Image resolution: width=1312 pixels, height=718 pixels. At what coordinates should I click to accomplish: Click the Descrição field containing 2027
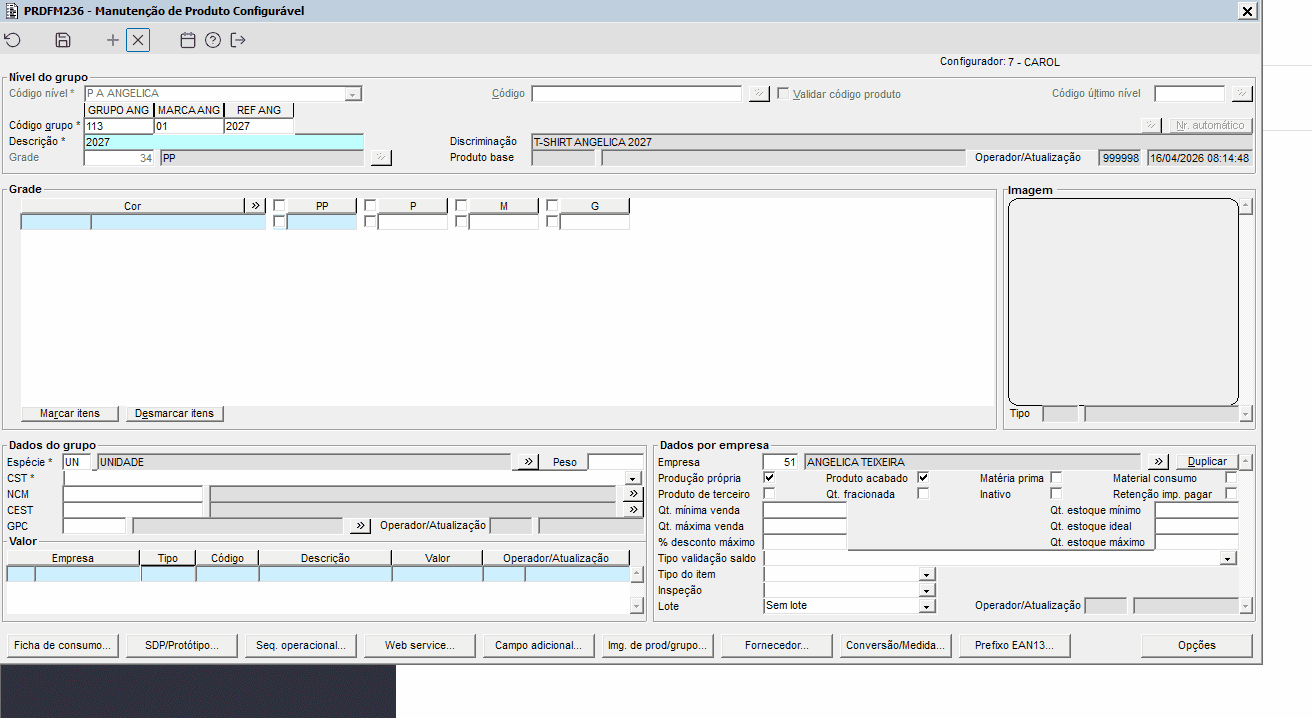click(x=224, y=142)
